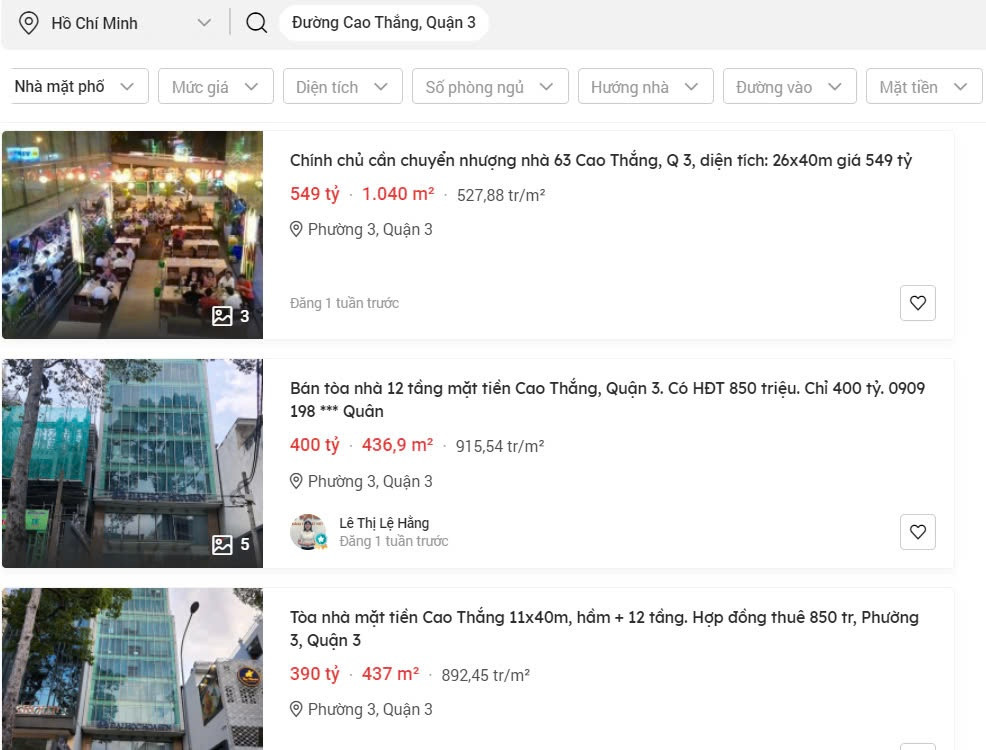Click seller name Lê Thị Lệ Hằng
986x750 pixels.
point(384,523)
